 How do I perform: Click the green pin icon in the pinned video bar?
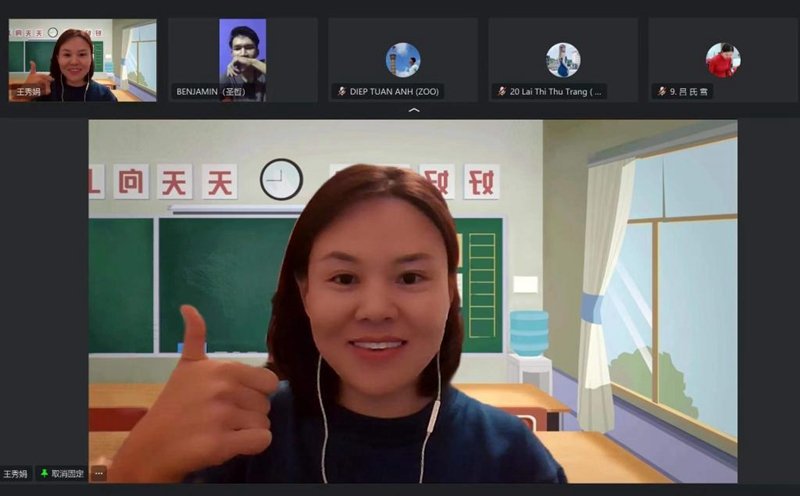pos(44,474)
